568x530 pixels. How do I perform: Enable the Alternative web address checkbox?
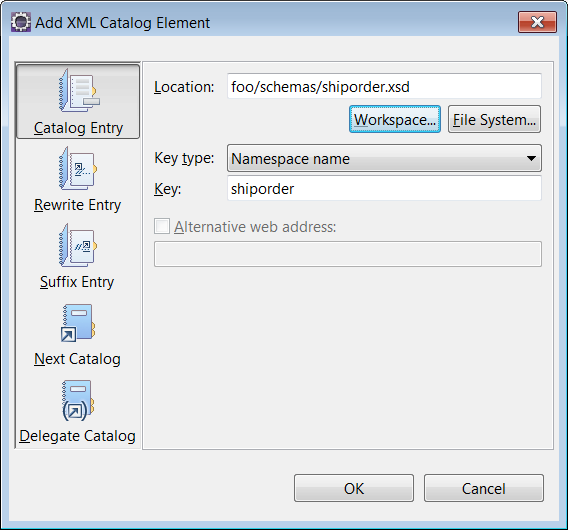[162, 226]
